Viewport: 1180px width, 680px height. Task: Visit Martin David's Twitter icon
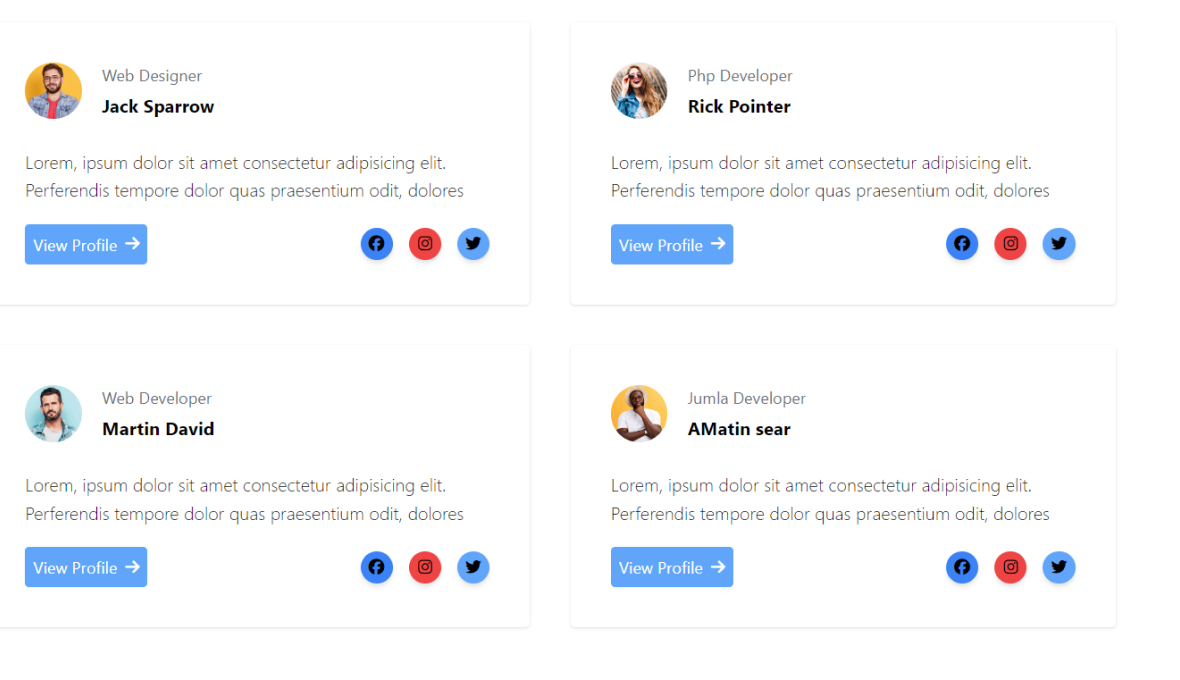473,567
